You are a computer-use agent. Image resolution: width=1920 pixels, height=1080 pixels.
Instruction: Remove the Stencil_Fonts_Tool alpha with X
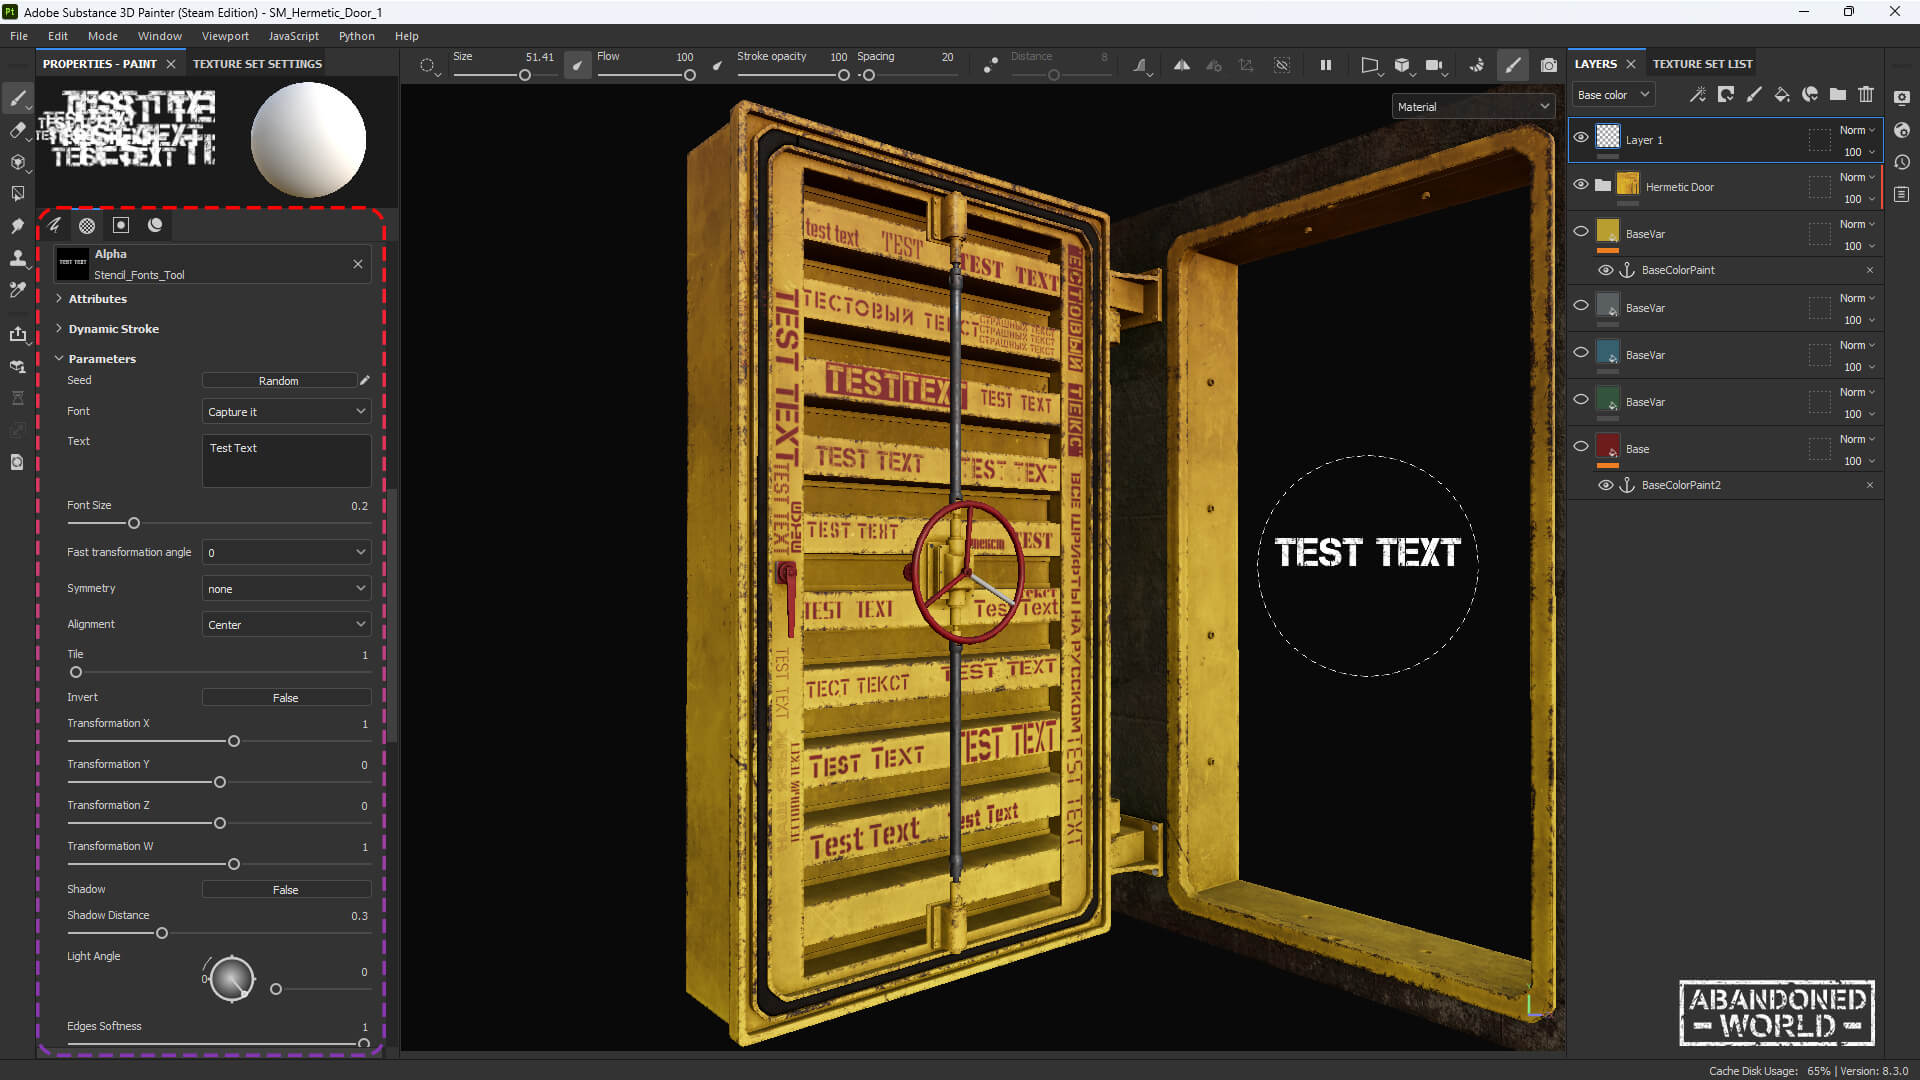tap(358, 264)
